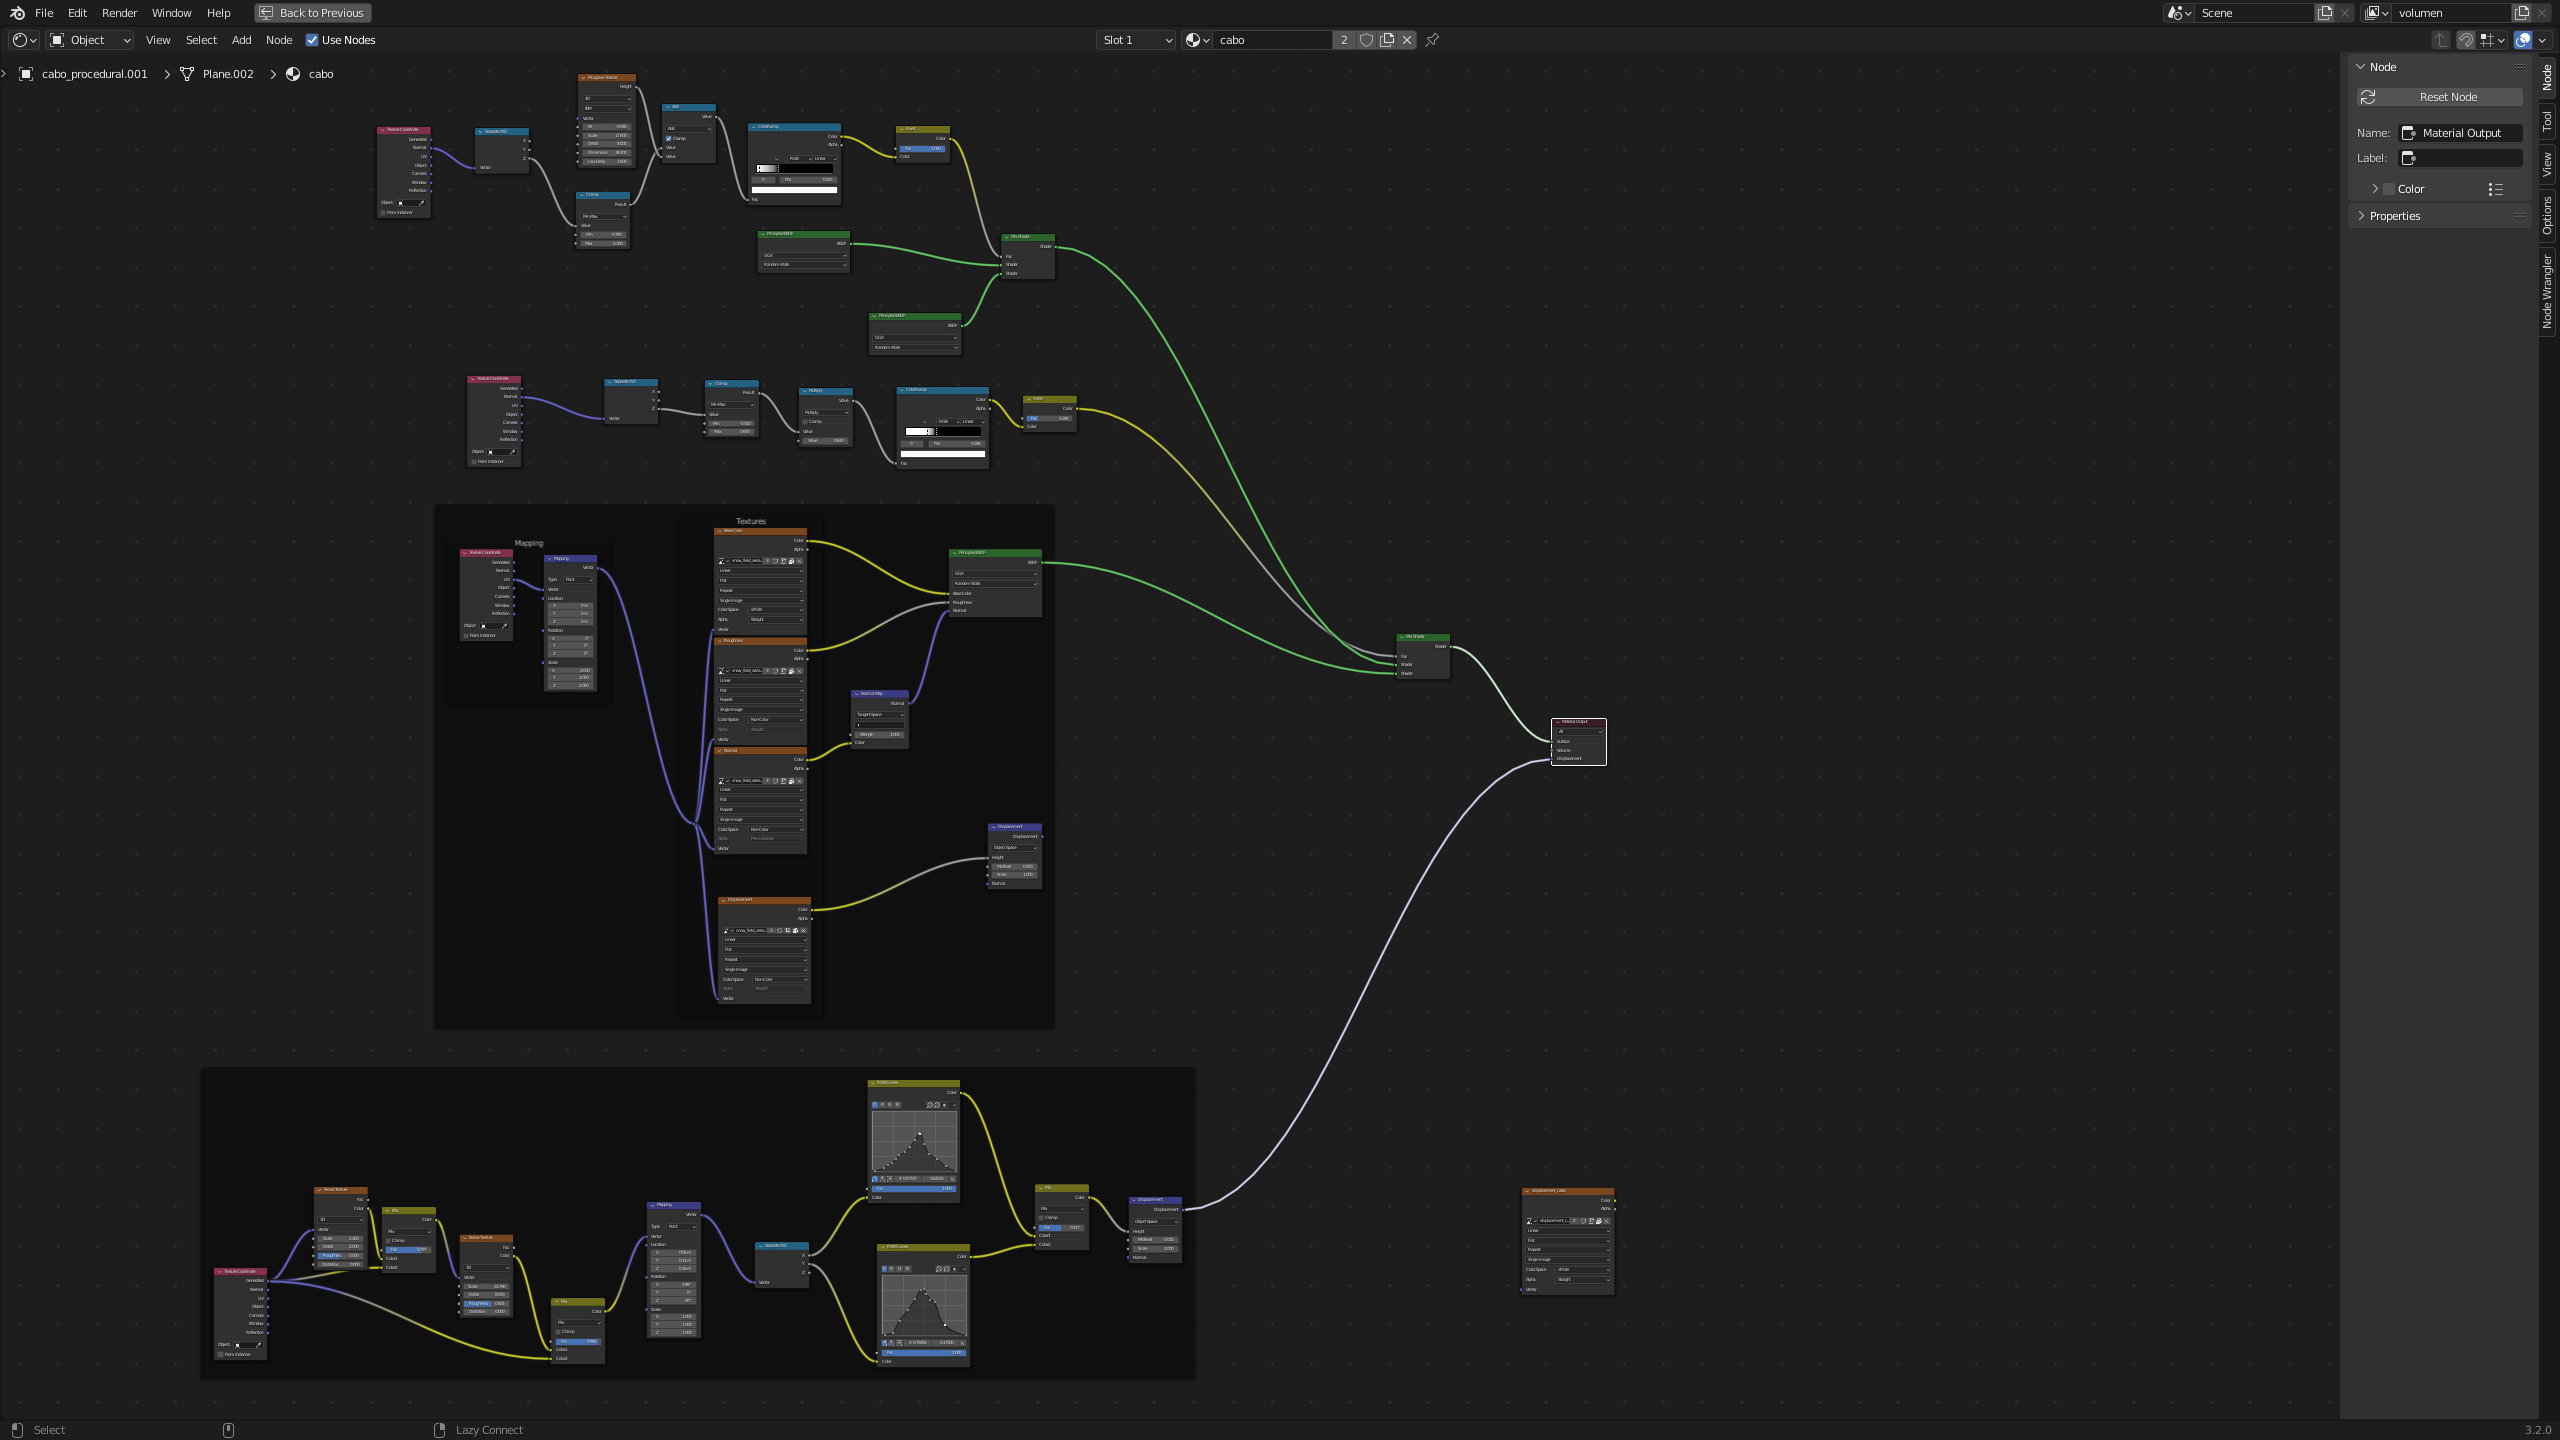Image resolution: width=2560 pixels, height=1440 pixels.
Task: Click the Back to Previous button
Action: pos(312,13)
